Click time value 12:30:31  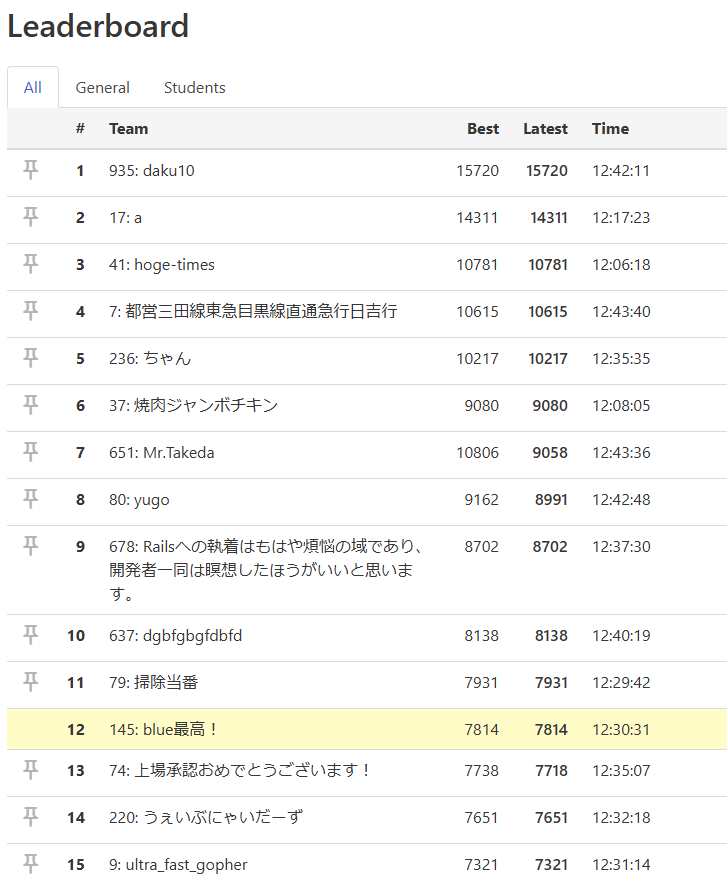point(621,730)
